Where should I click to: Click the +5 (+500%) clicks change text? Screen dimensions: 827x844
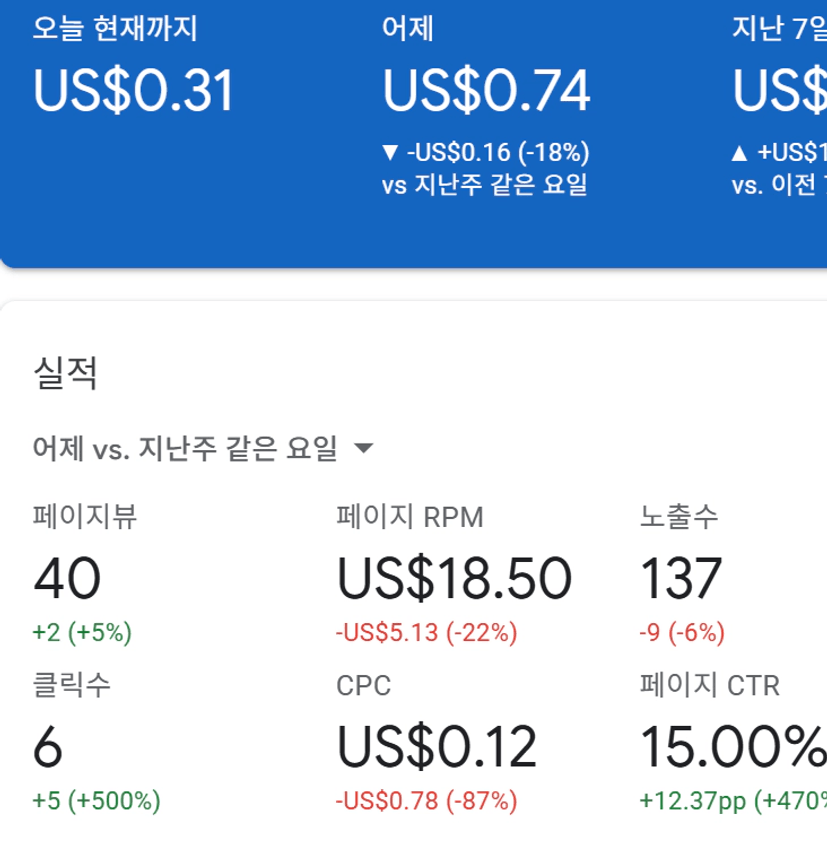(x=96, y=800)
